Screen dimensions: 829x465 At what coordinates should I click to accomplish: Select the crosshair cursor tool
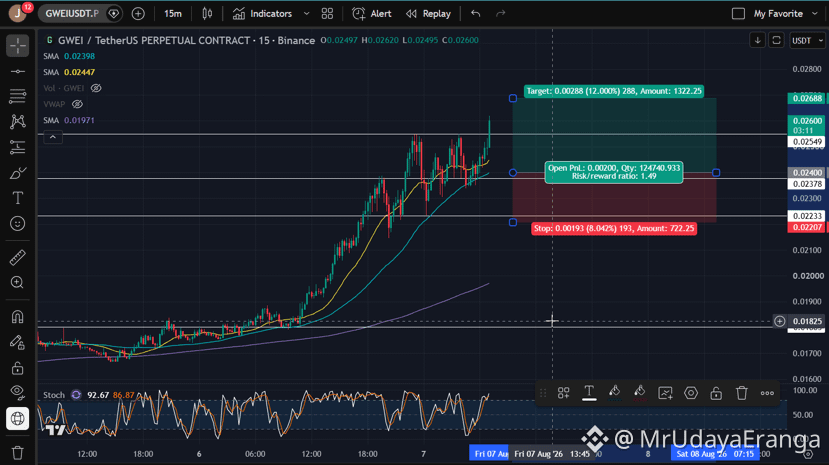(17, 46)
